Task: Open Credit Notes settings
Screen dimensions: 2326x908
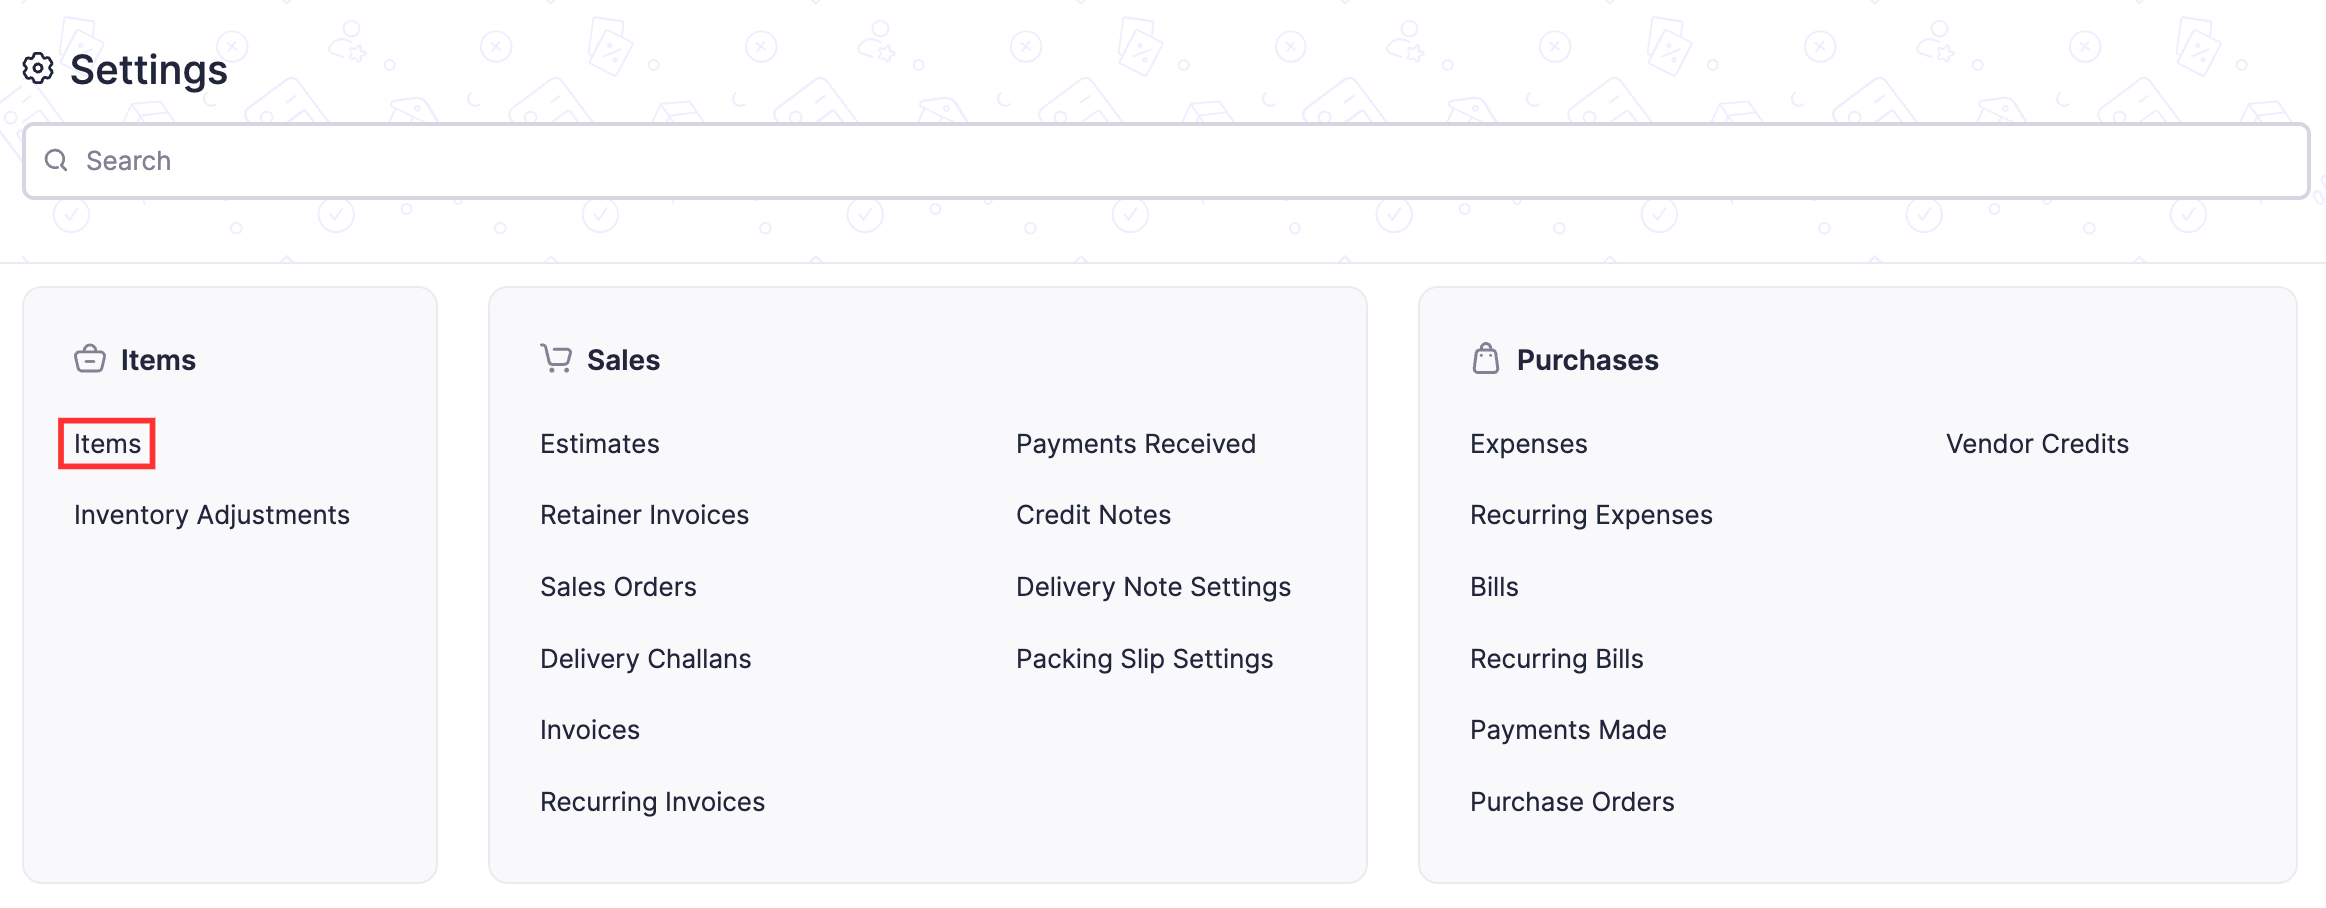Action: pos(1093,514)
